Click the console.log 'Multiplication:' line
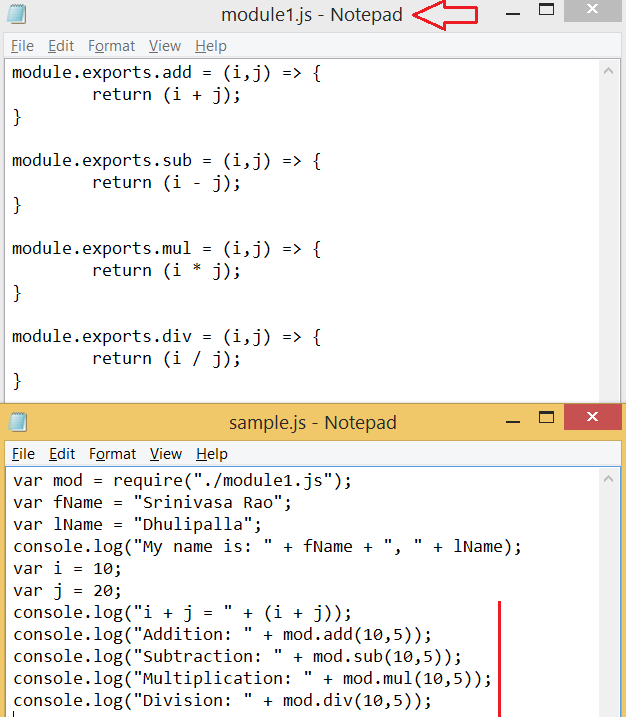Screen dimensions: 626x717 pos(252,679)
